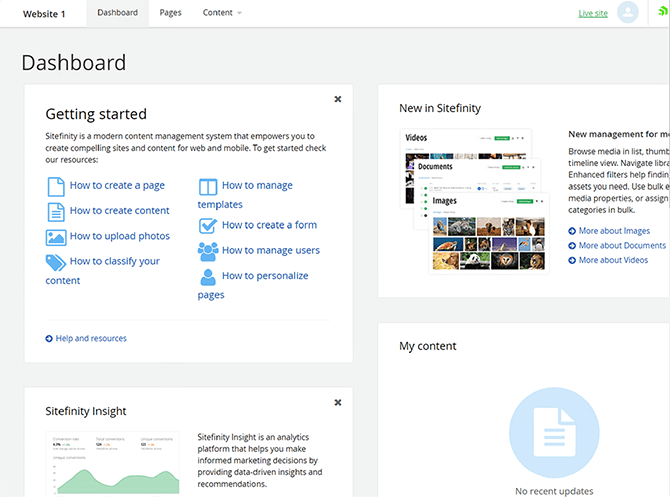
Task: Click the group icon beside How to manage users
Action: click(x=207, y=251)
